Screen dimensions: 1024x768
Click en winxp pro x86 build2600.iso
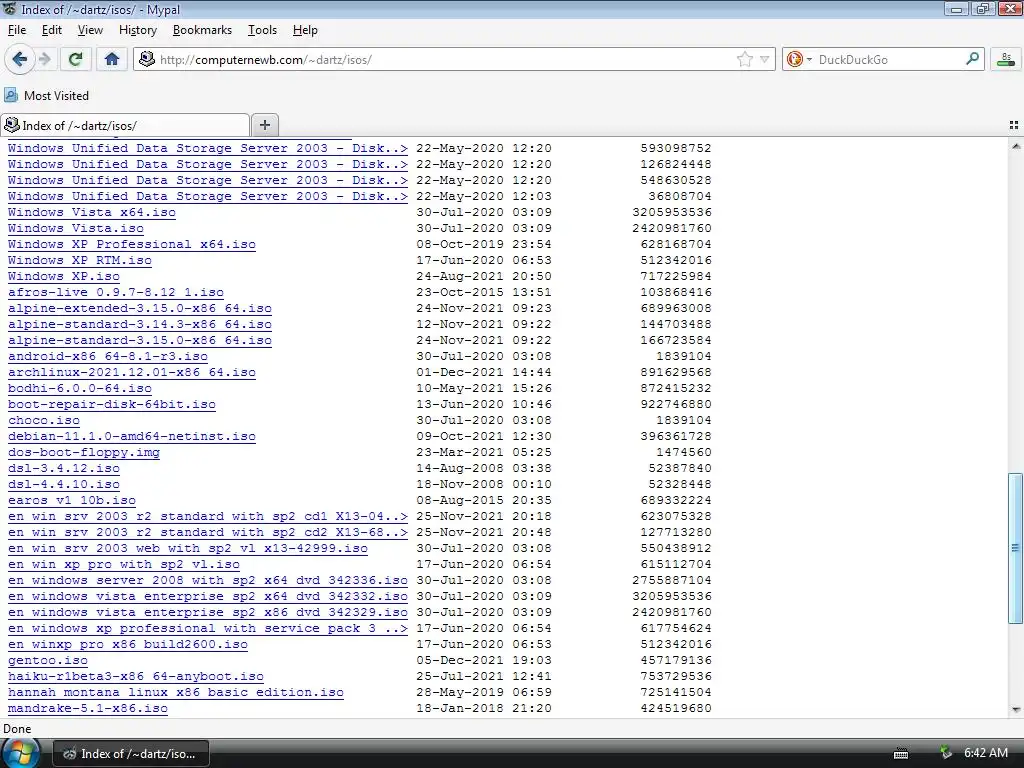click(x=128, y=645)
